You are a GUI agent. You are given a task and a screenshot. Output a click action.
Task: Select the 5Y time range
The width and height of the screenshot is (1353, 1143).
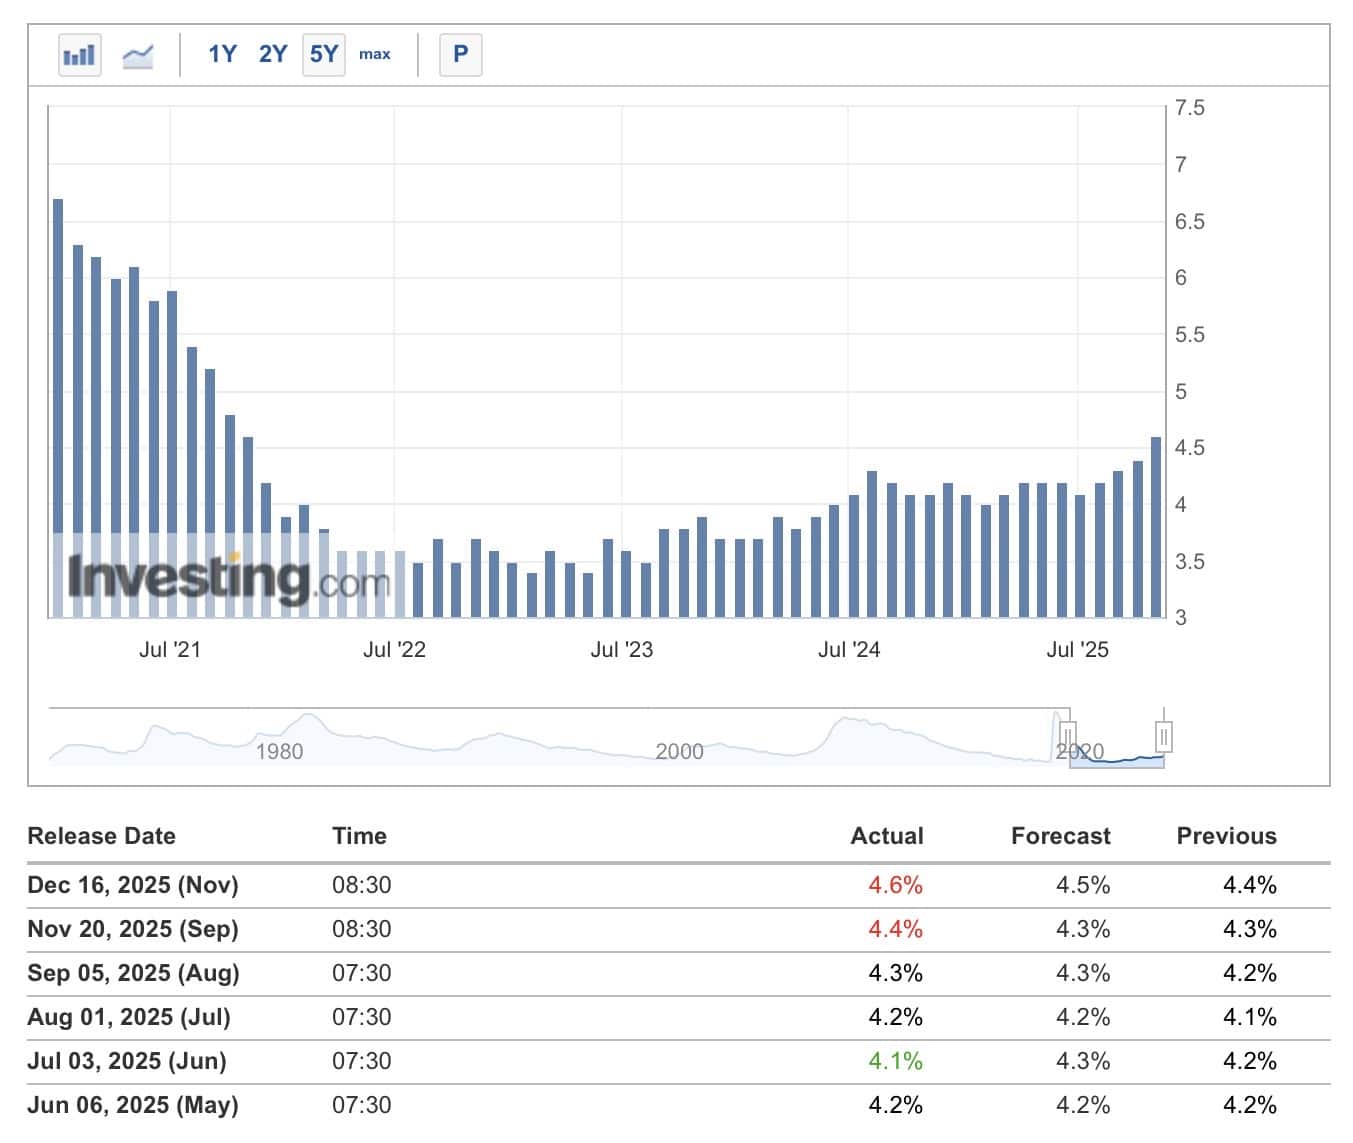[x=324, y=54]
